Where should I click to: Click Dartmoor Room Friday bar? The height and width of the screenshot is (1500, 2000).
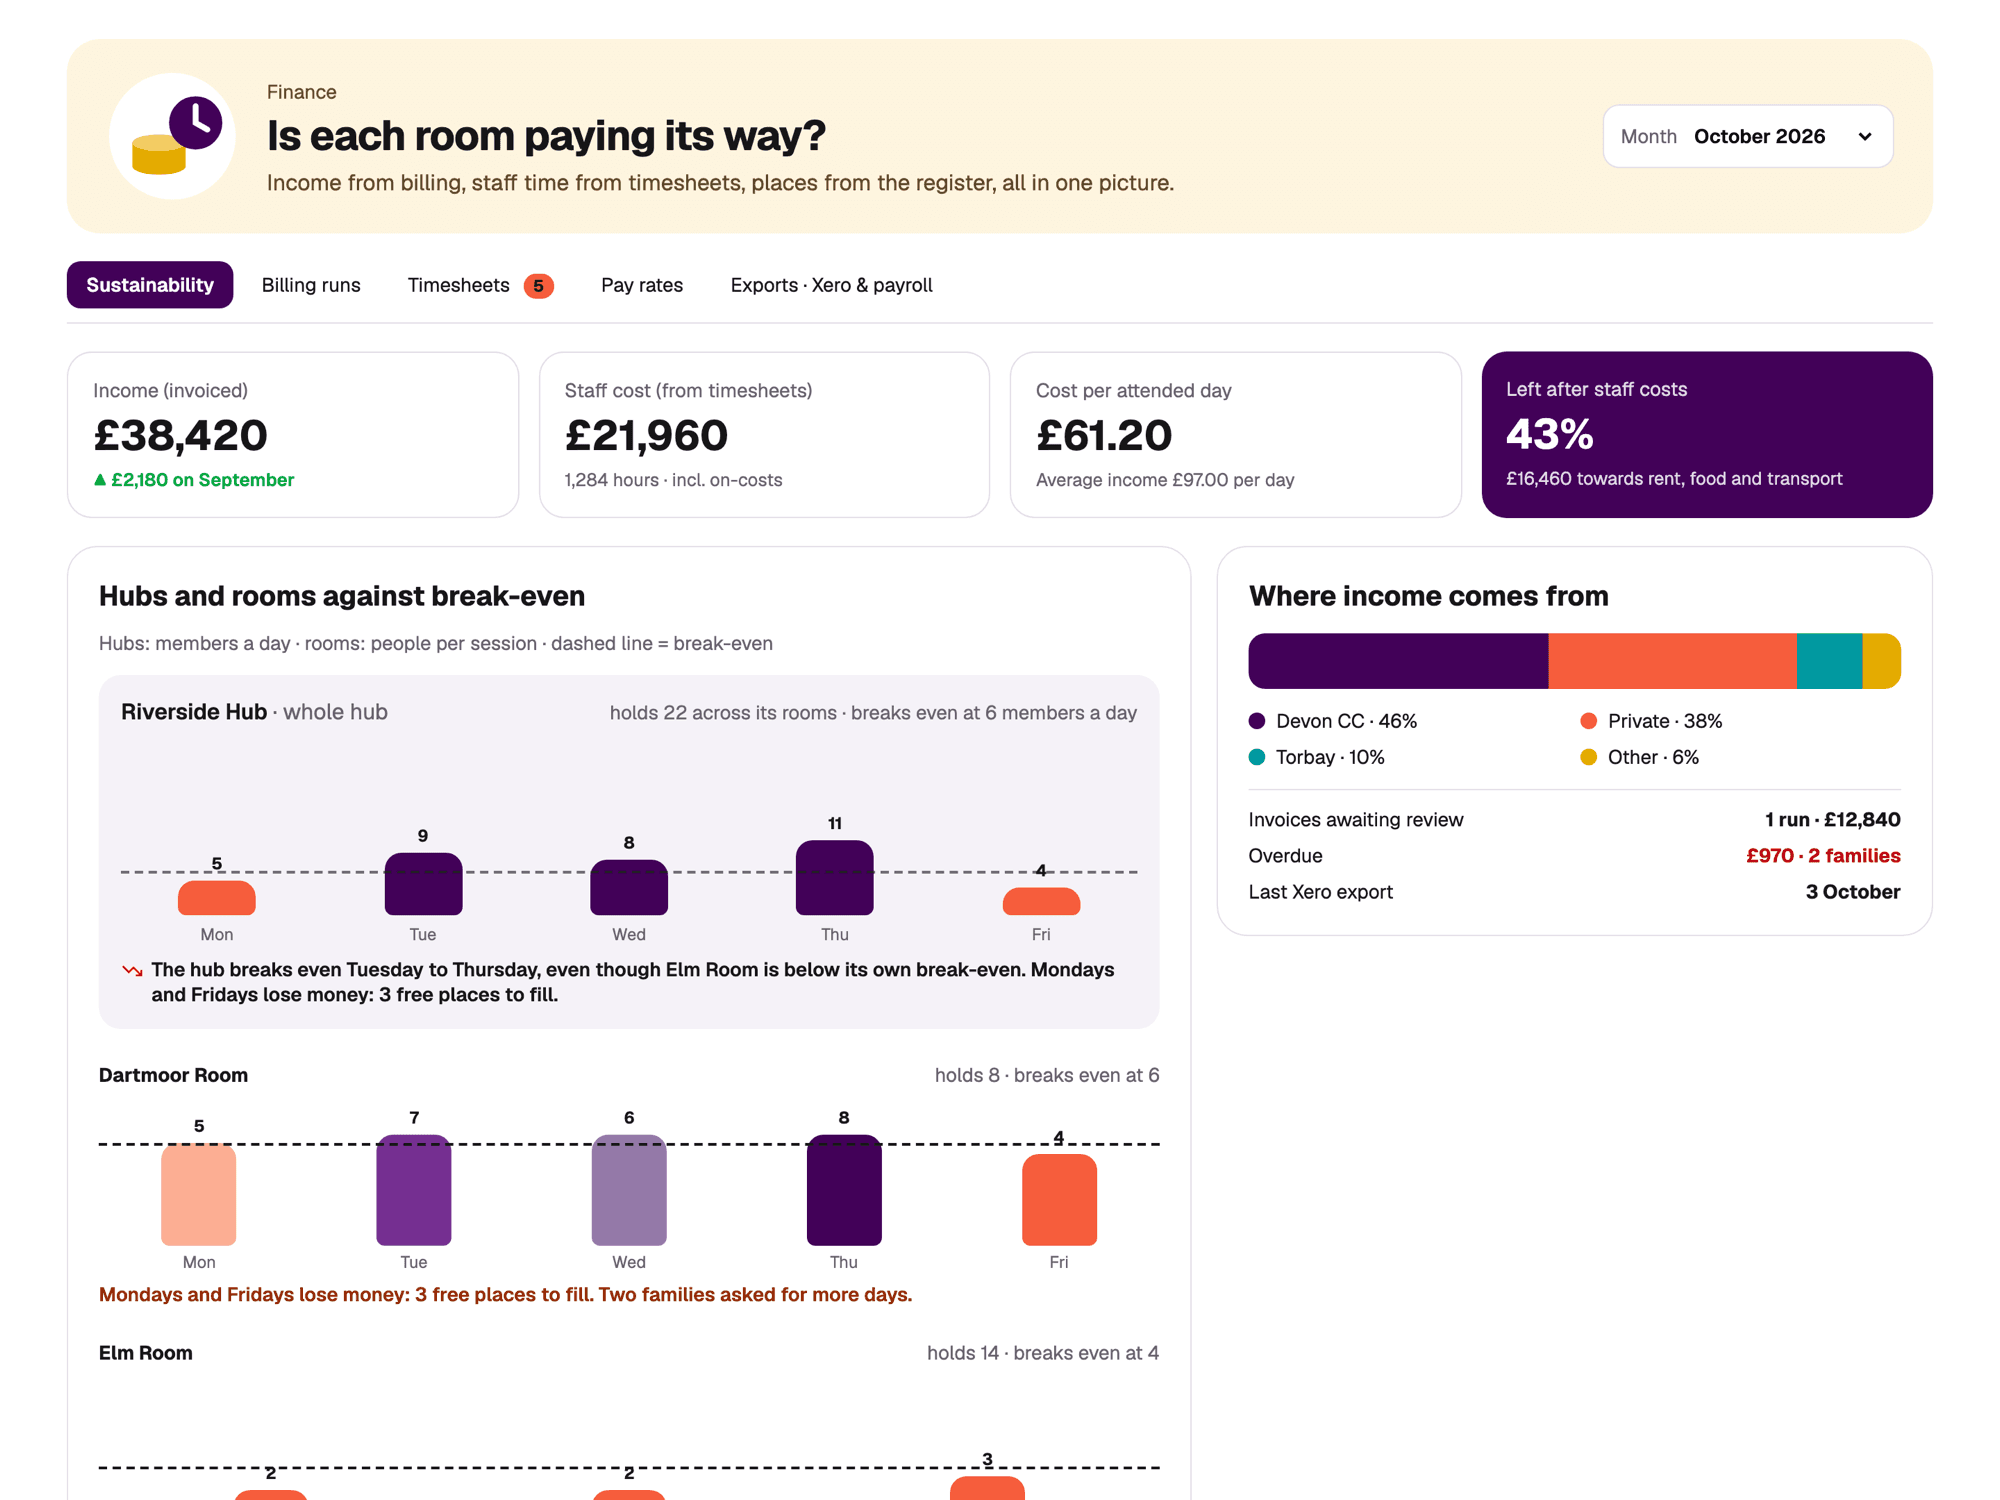click(x=1059, y=1200)
